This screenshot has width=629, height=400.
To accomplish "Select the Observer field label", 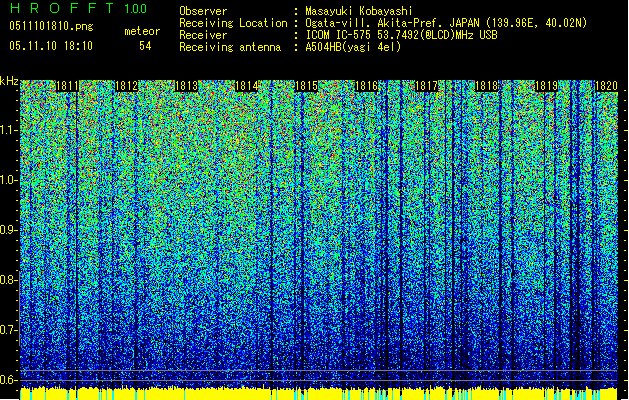I will click(x=203, y=11).
